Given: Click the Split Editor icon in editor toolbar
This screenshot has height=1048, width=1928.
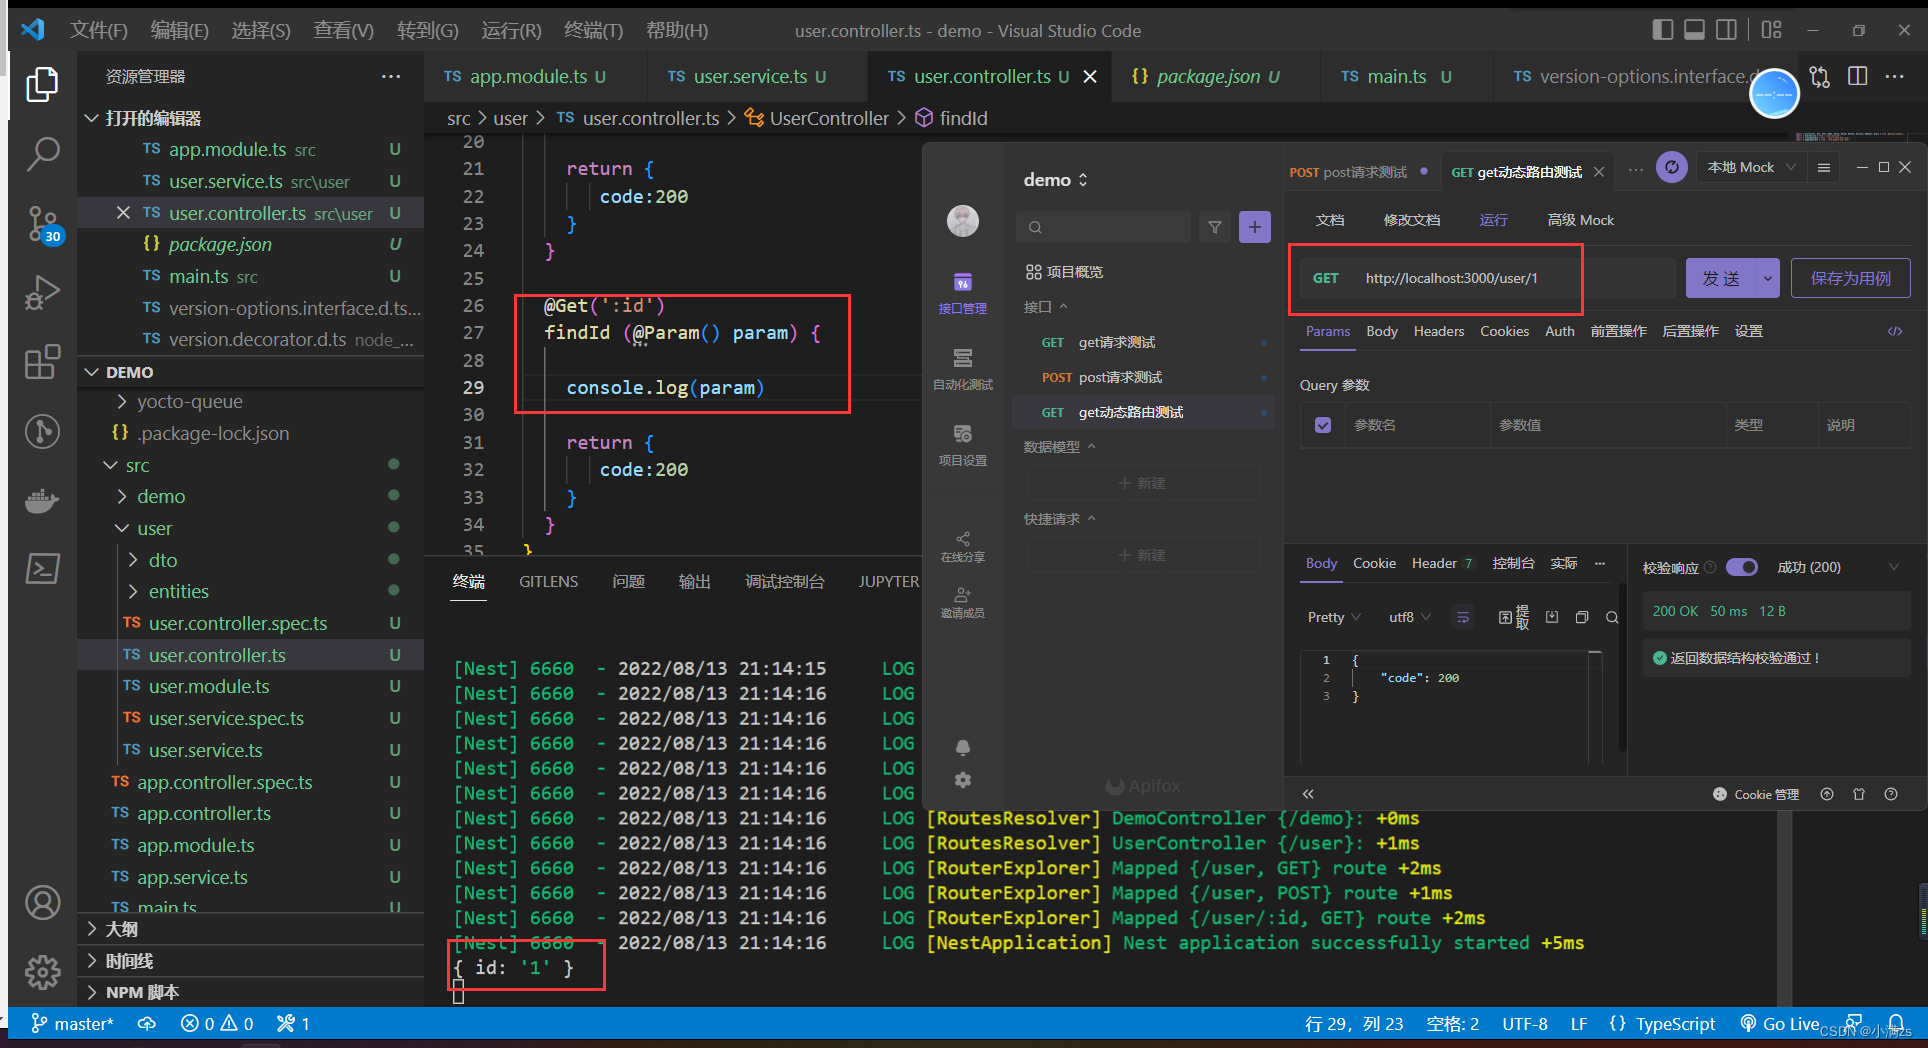Looking at the screenshot, I should (x=1858, y=76).
